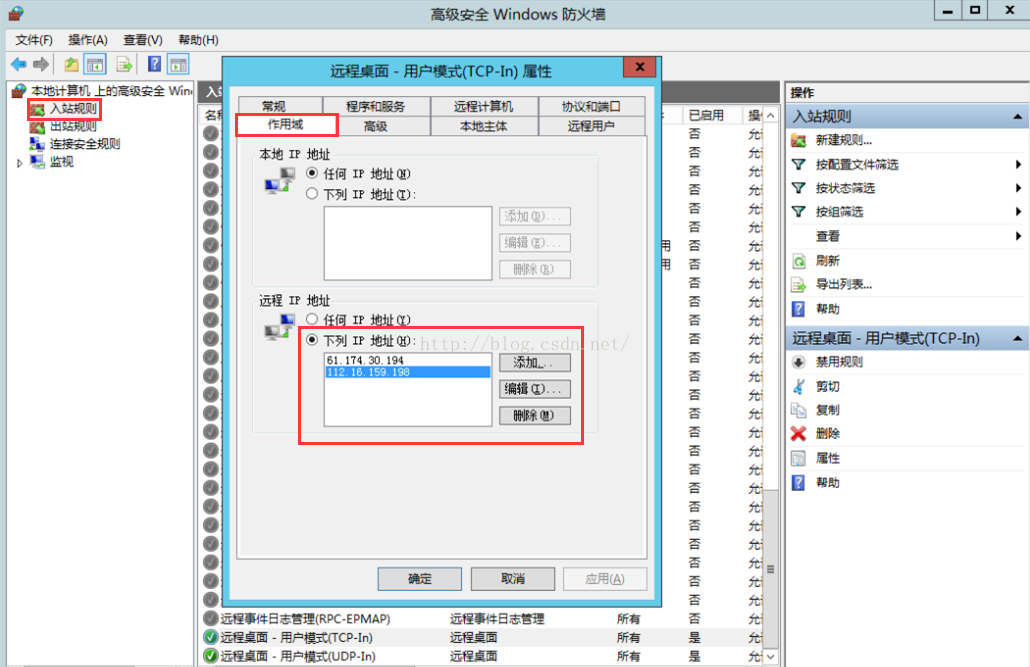Confirm dialog with OK (确定) button
This screenshot has height=667, width=1030.
coord(420,579)
